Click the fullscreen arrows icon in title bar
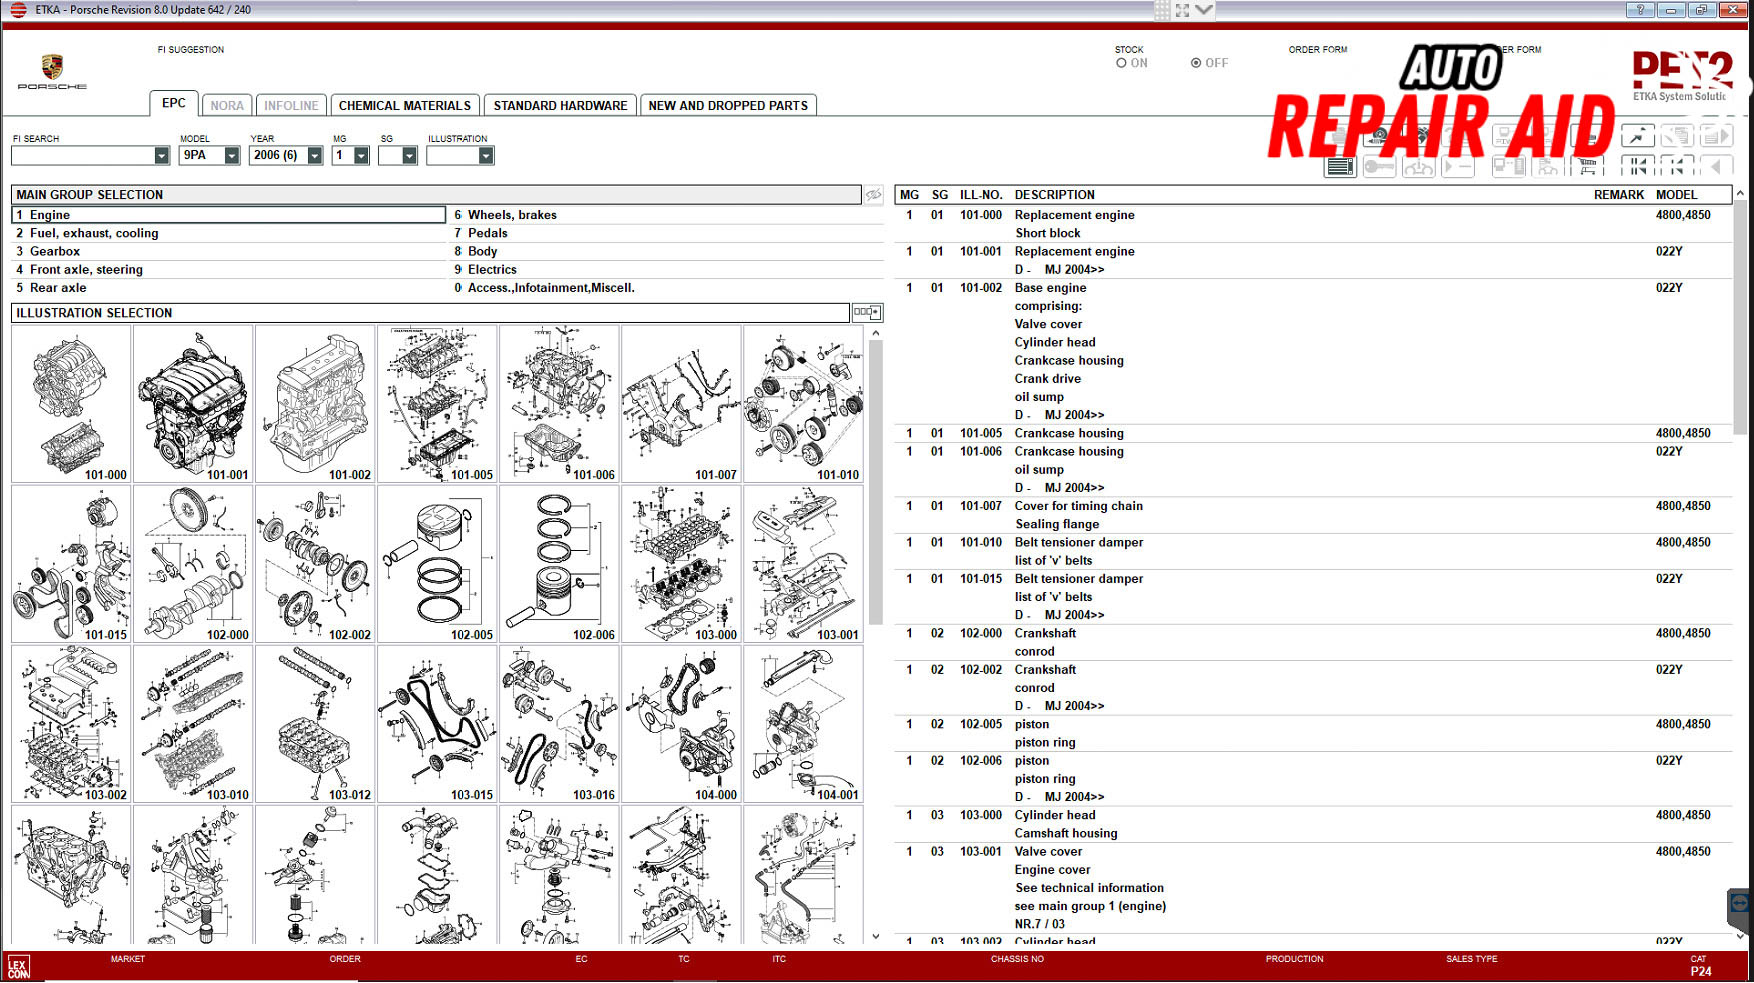The height and width of the screenshot is (983, 1754). click(1182, 10)
